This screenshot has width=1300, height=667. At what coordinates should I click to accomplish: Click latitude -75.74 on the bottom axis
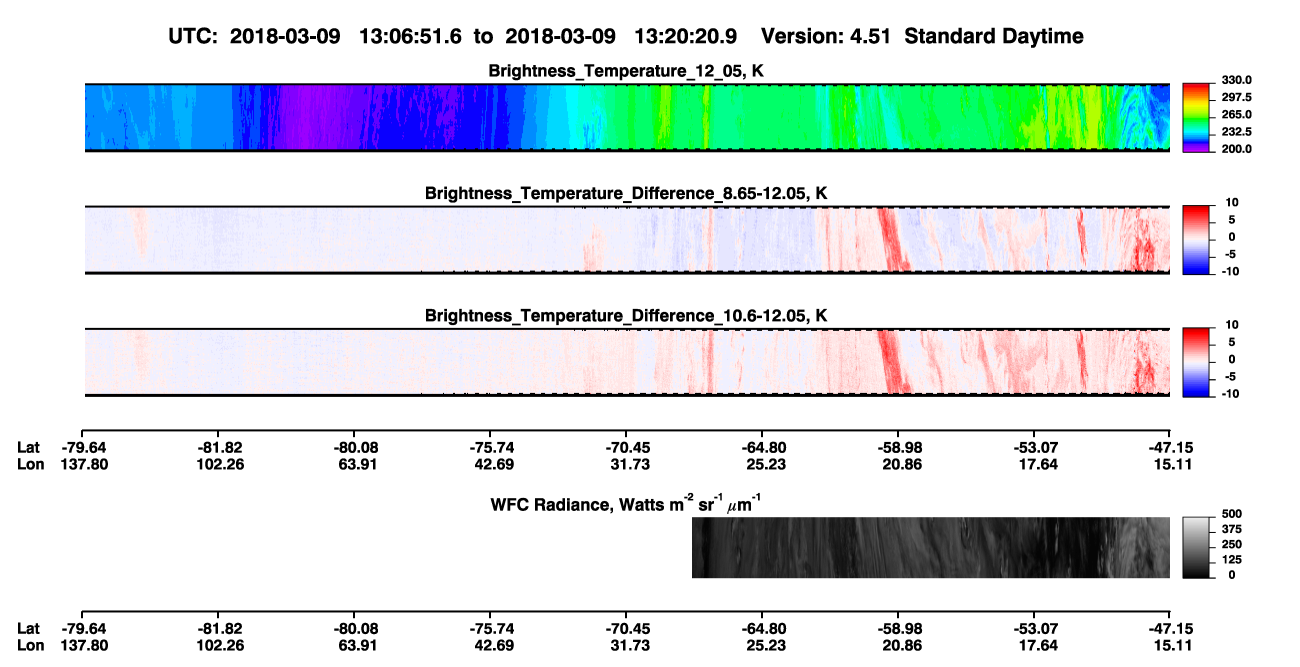click(491, 629)
